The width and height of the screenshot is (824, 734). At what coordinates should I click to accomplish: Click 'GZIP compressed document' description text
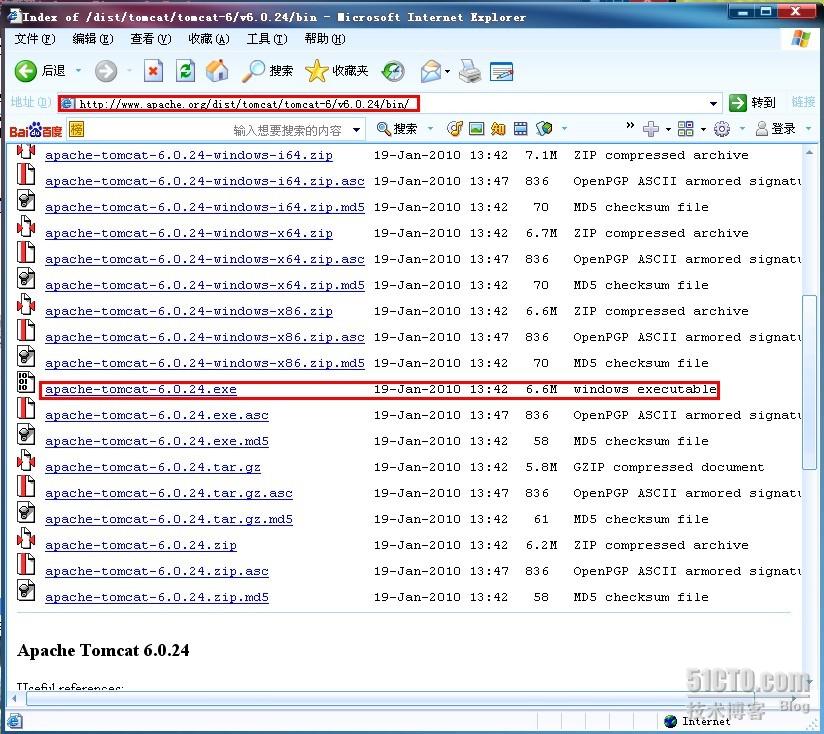(x=668, y=468)
